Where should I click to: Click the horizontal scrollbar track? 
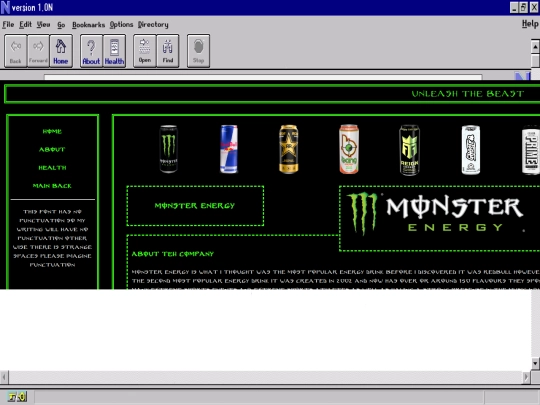pos(265,377)
